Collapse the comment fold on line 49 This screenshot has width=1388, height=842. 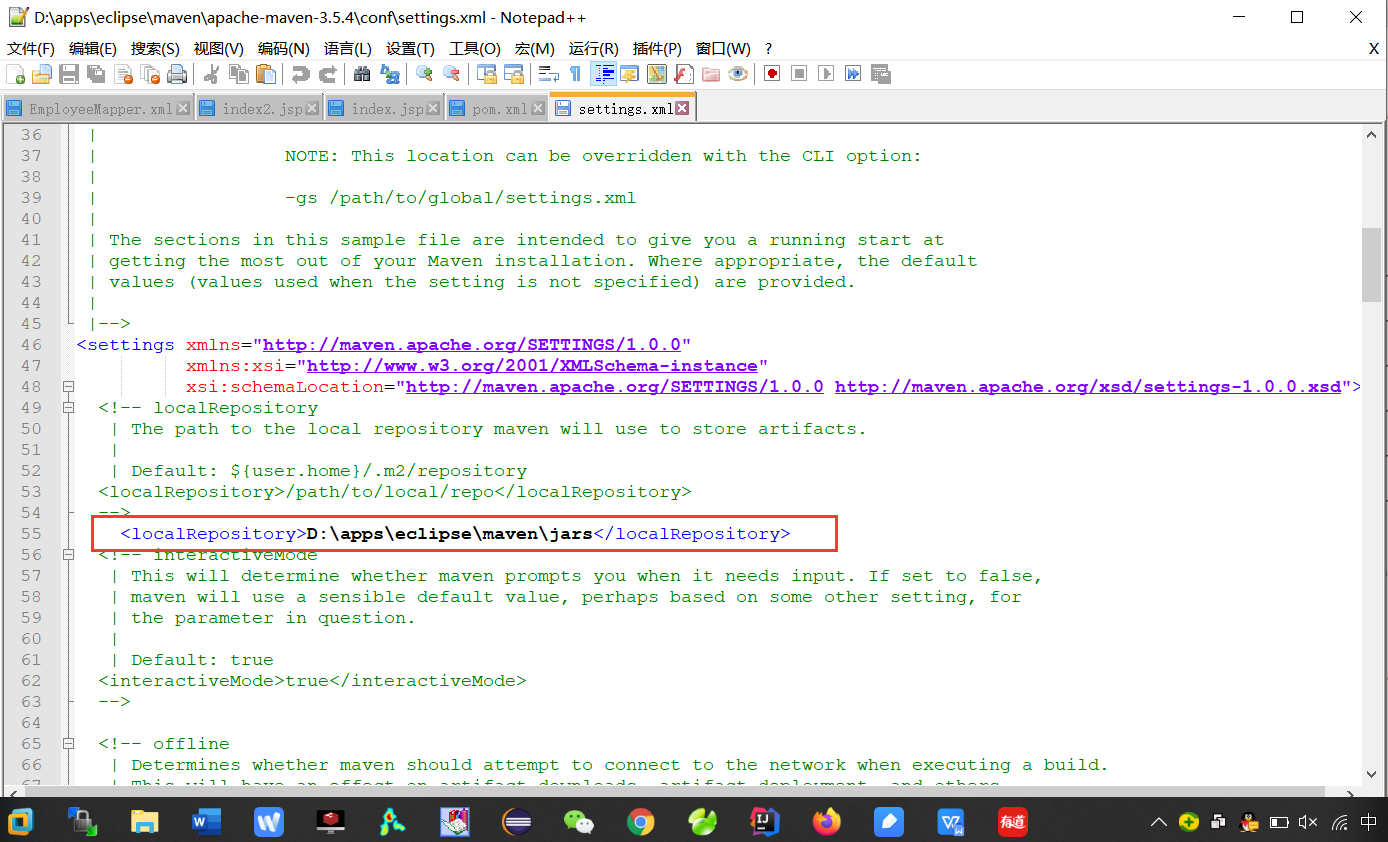[68, 408]
